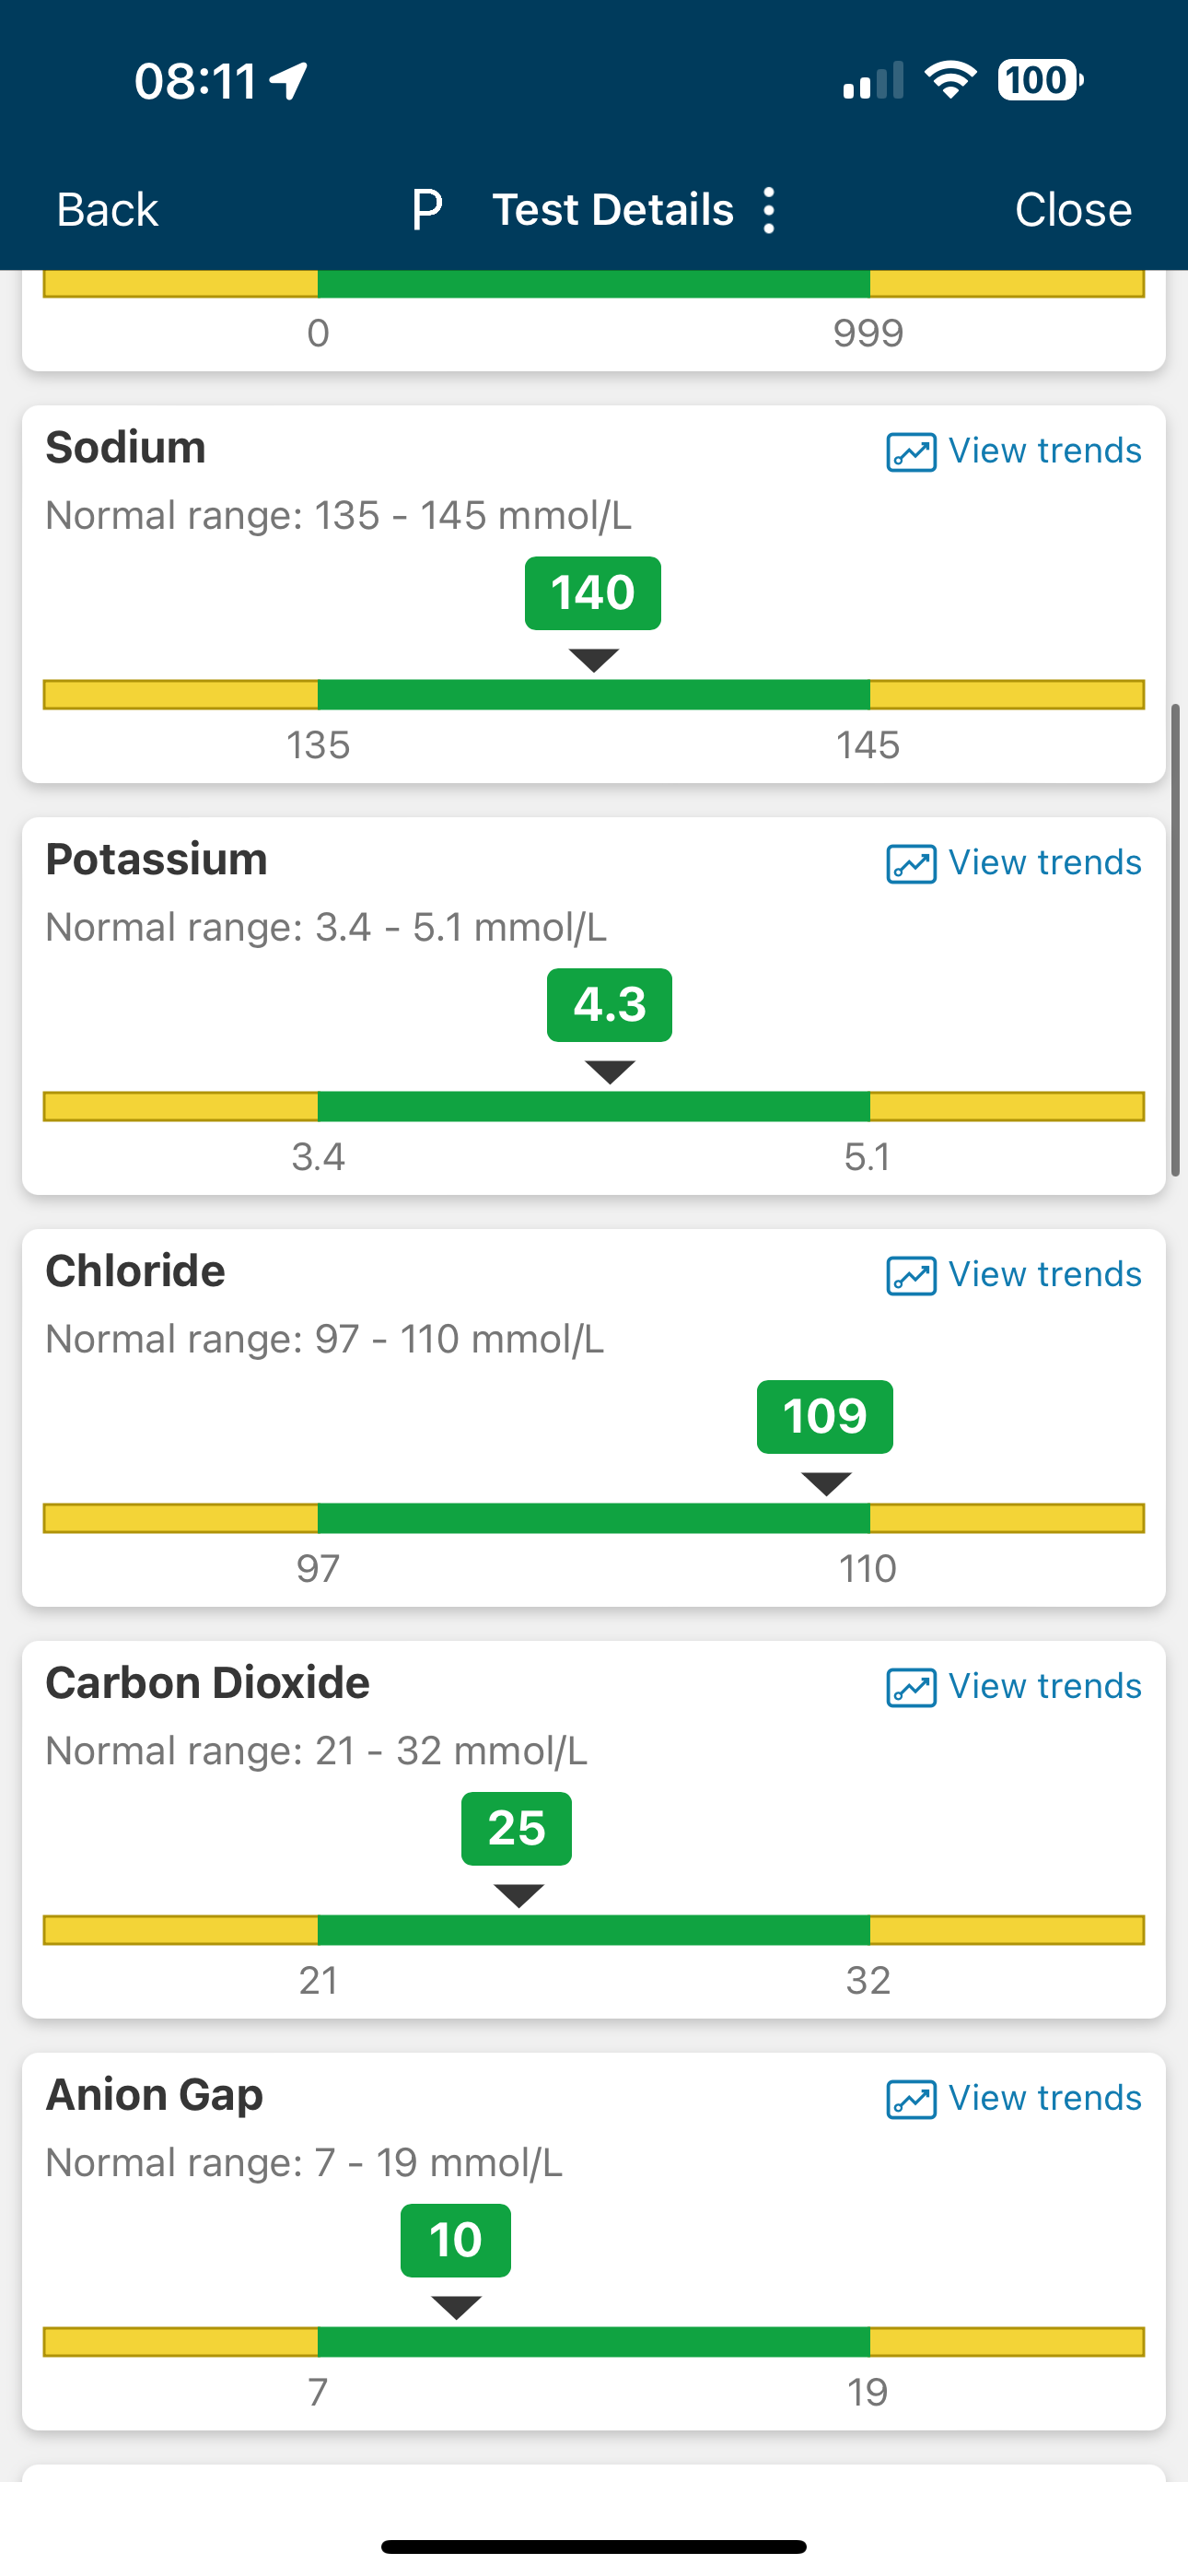The image size is (1188, 2576).
Task: Tap the Chloride range bar near 109 marker
Action: click(x=826, y=1518)
